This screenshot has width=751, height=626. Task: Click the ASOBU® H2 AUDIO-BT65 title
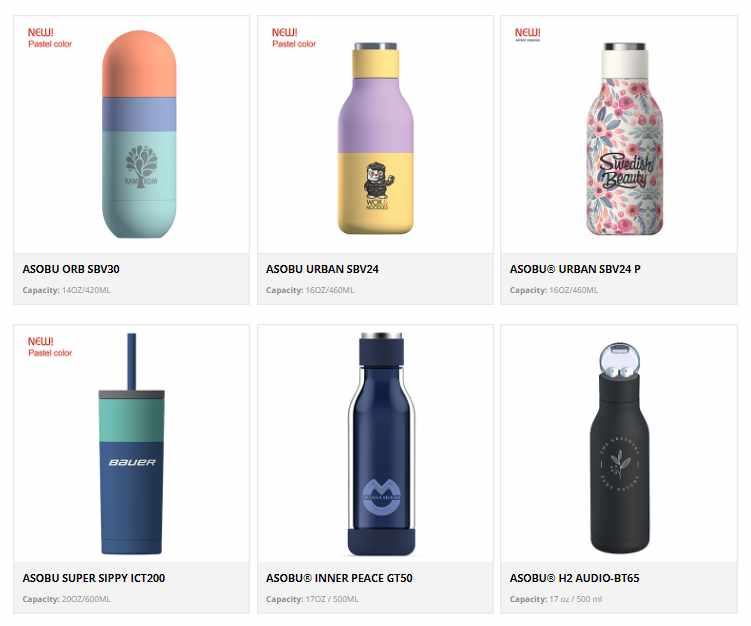pyautogui.click(x=574, y=578)
